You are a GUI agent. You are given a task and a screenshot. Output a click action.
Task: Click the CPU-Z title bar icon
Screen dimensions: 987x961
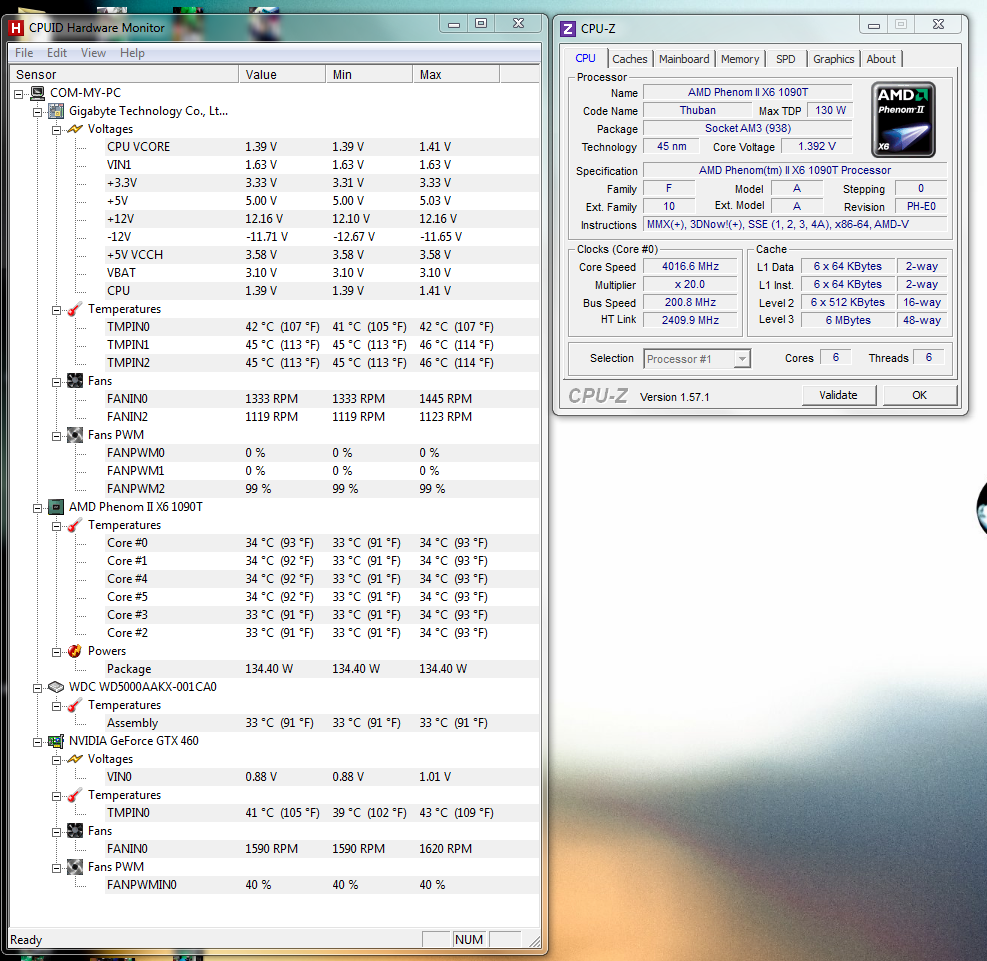pos(568,29)
